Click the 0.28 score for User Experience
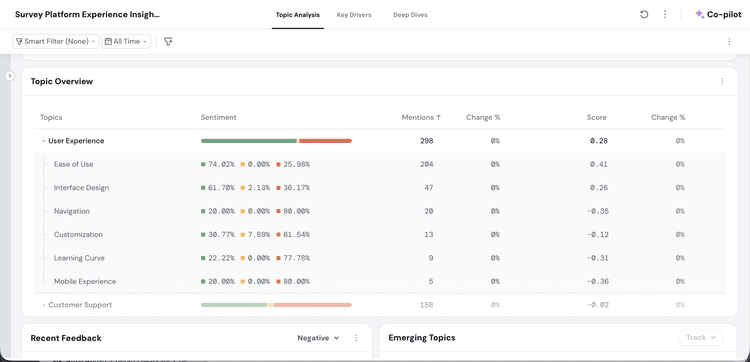The height and width of the screenshot is (362, 750). tap(599, 141)
